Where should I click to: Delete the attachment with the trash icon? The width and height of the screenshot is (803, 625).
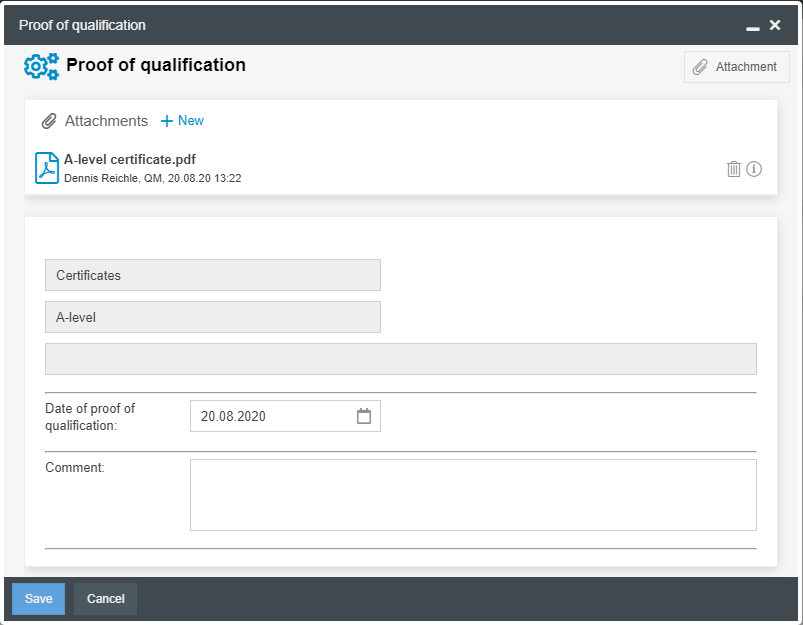pos(733,169)
